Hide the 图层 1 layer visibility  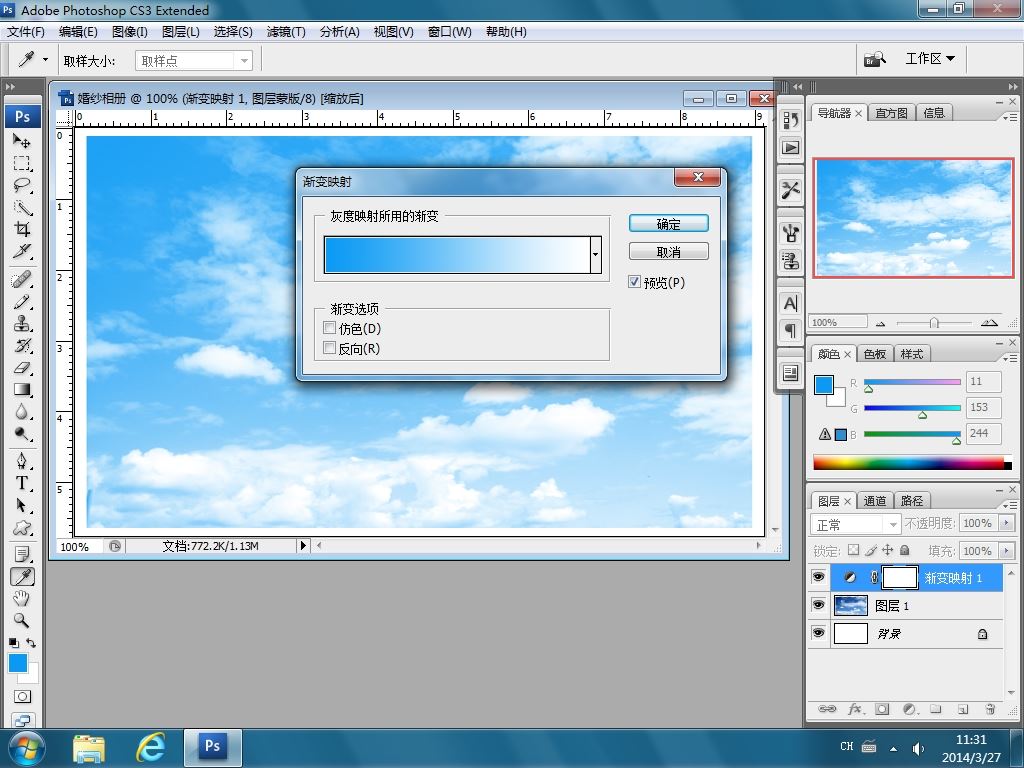point(818,605)
